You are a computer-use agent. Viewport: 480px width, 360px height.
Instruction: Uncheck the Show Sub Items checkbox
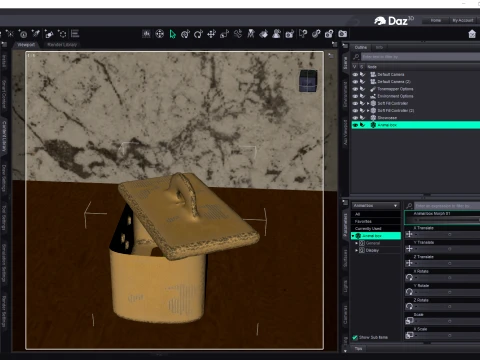click(355, 337)
